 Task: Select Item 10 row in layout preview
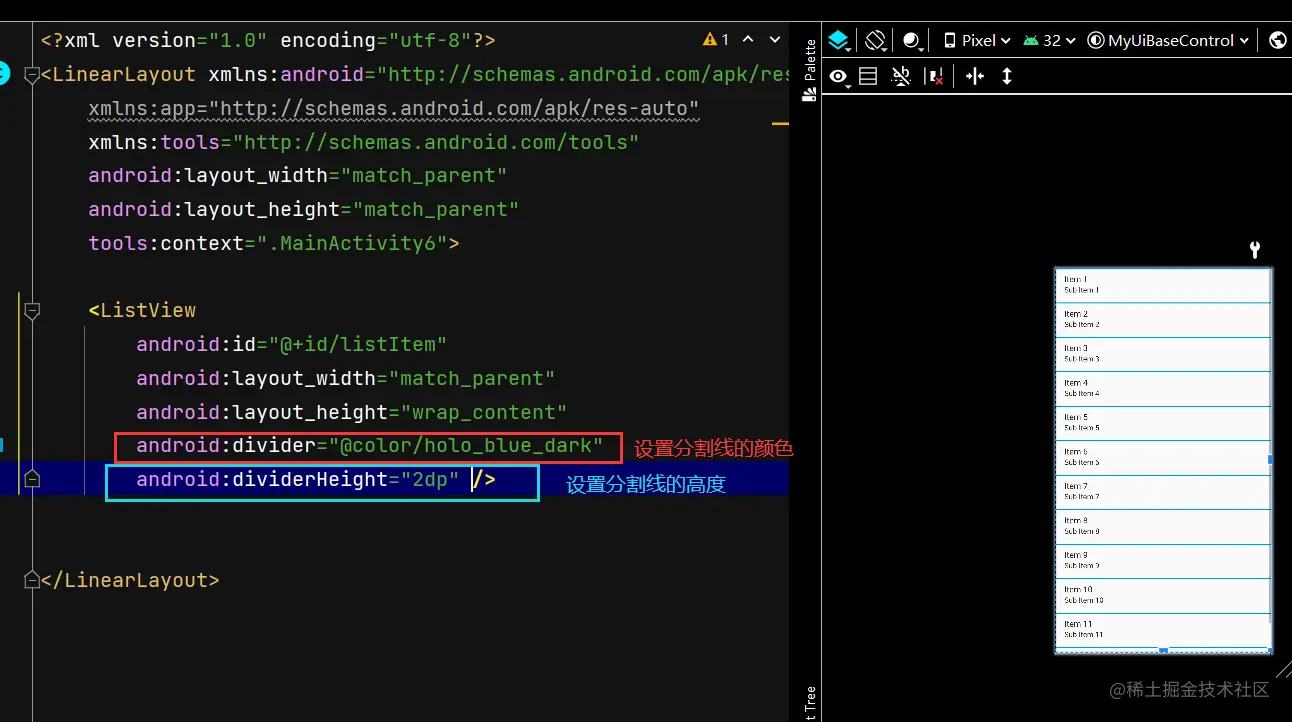point(1163,595)
